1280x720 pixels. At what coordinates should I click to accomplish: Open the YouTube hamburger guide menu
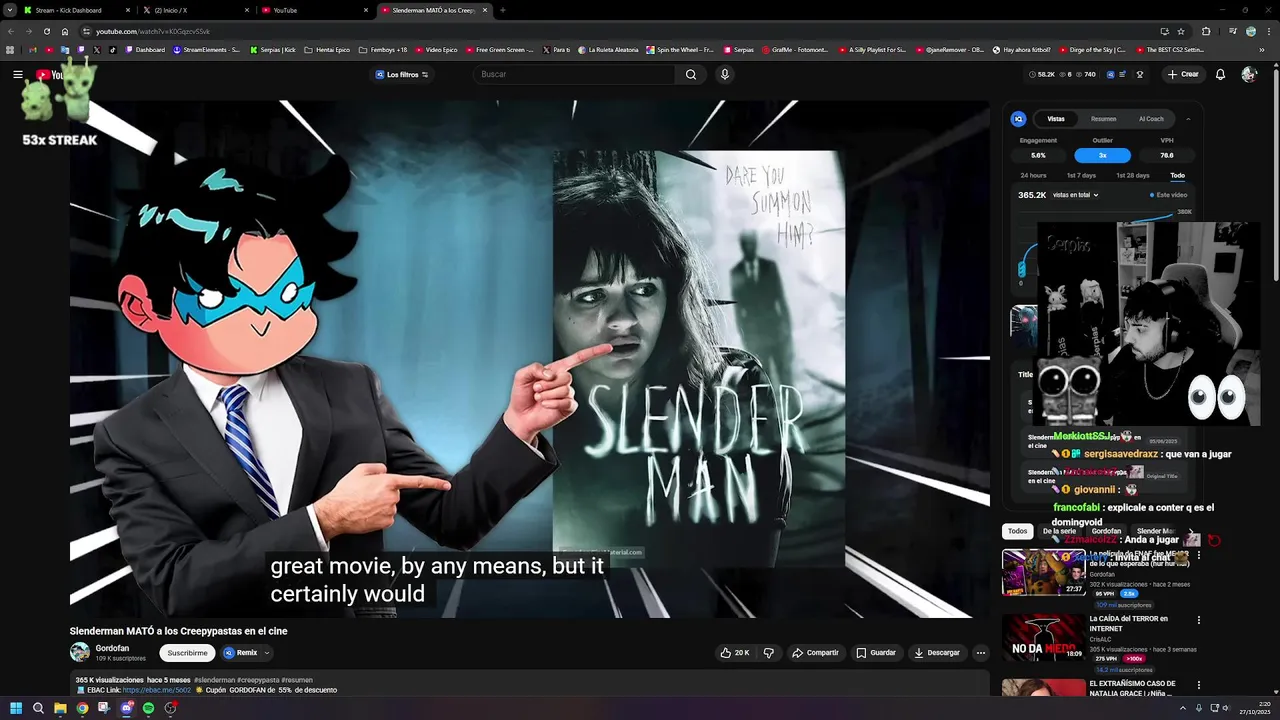pos(18,74)
